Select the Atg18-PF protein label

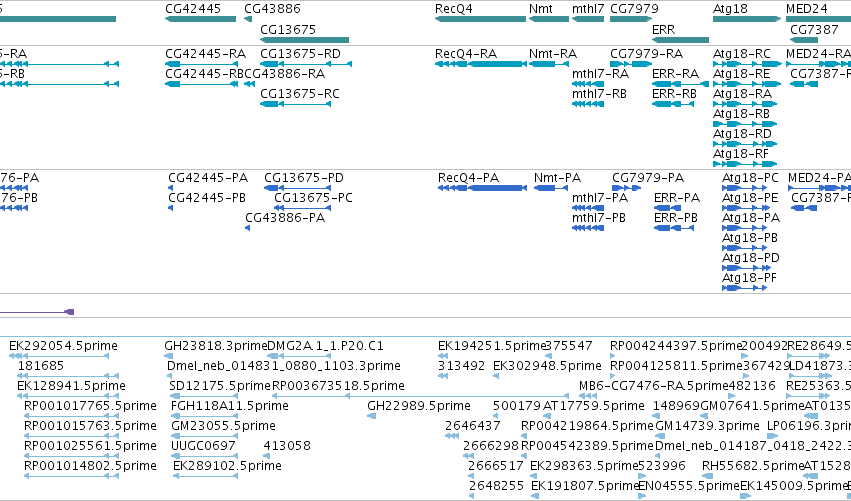click(750, 277)
